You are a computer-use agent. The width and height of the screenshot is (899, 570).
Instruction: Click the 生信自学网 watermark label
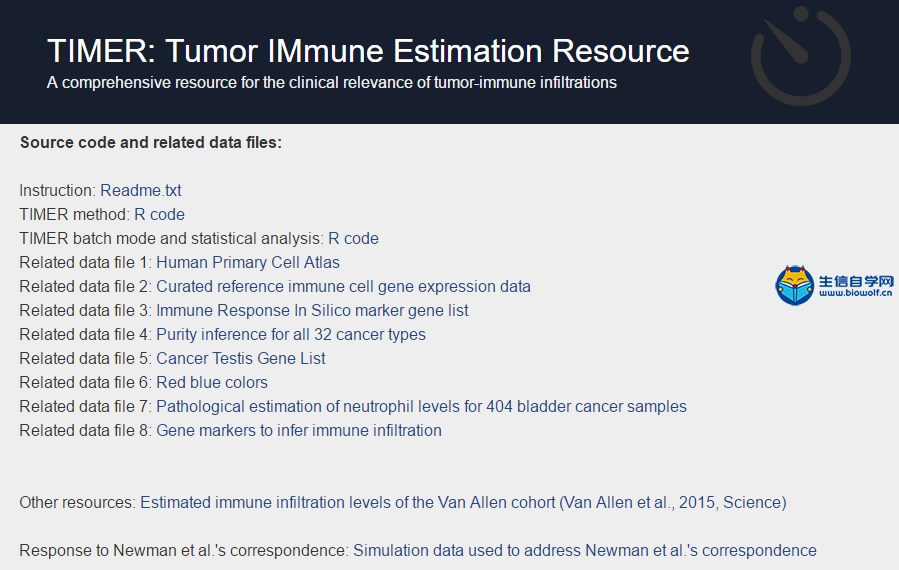tap(856, 281)
